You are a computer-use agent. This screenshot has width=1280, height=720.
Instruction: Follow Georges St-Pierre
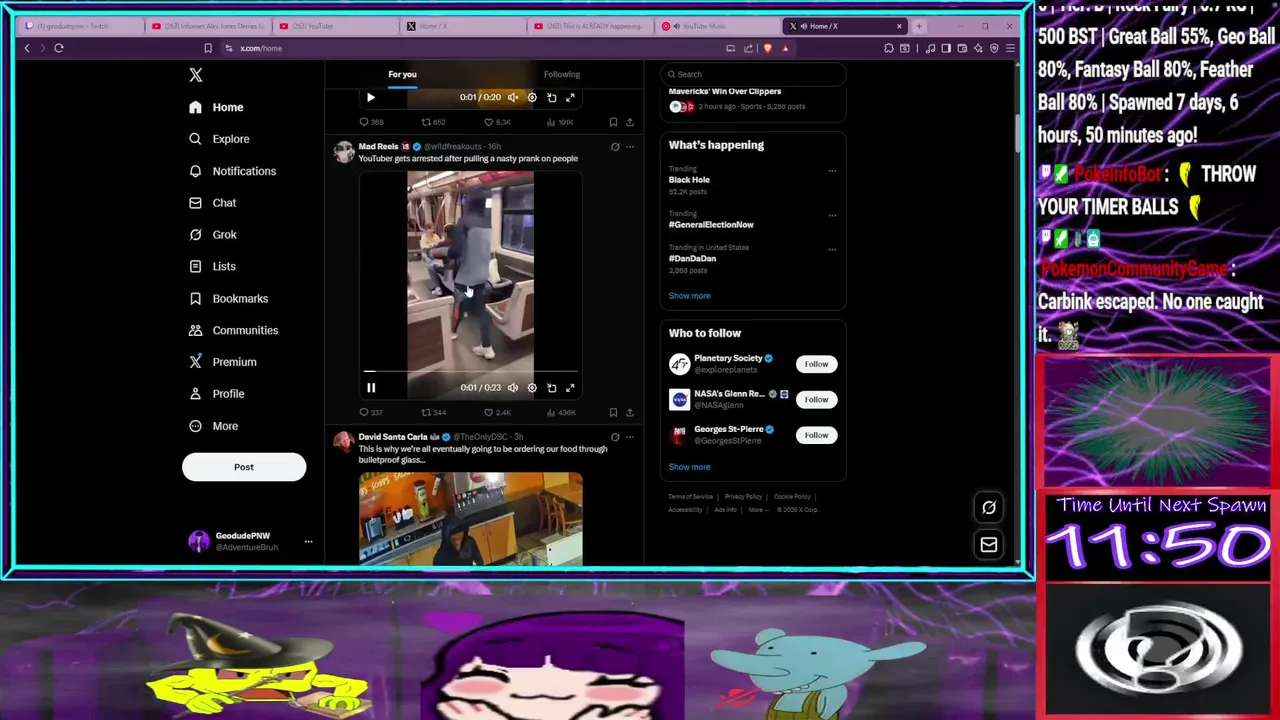(x=816, y=435)
